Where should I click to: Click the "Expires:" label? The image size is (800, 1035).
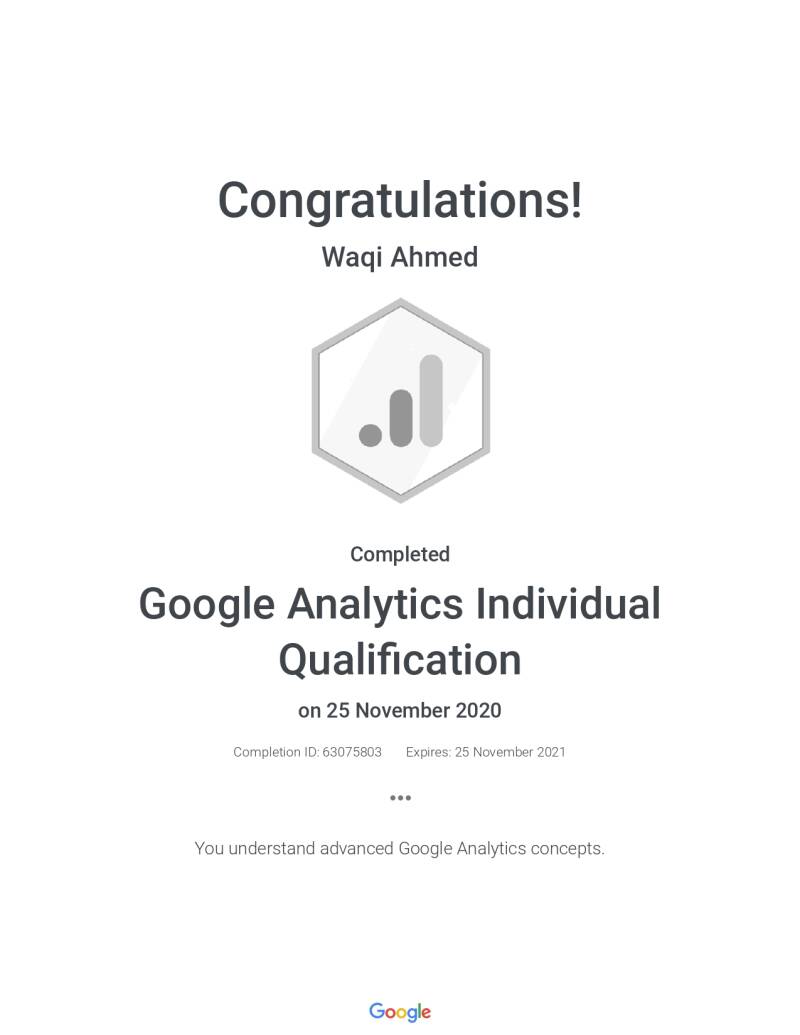coord(428,752)
